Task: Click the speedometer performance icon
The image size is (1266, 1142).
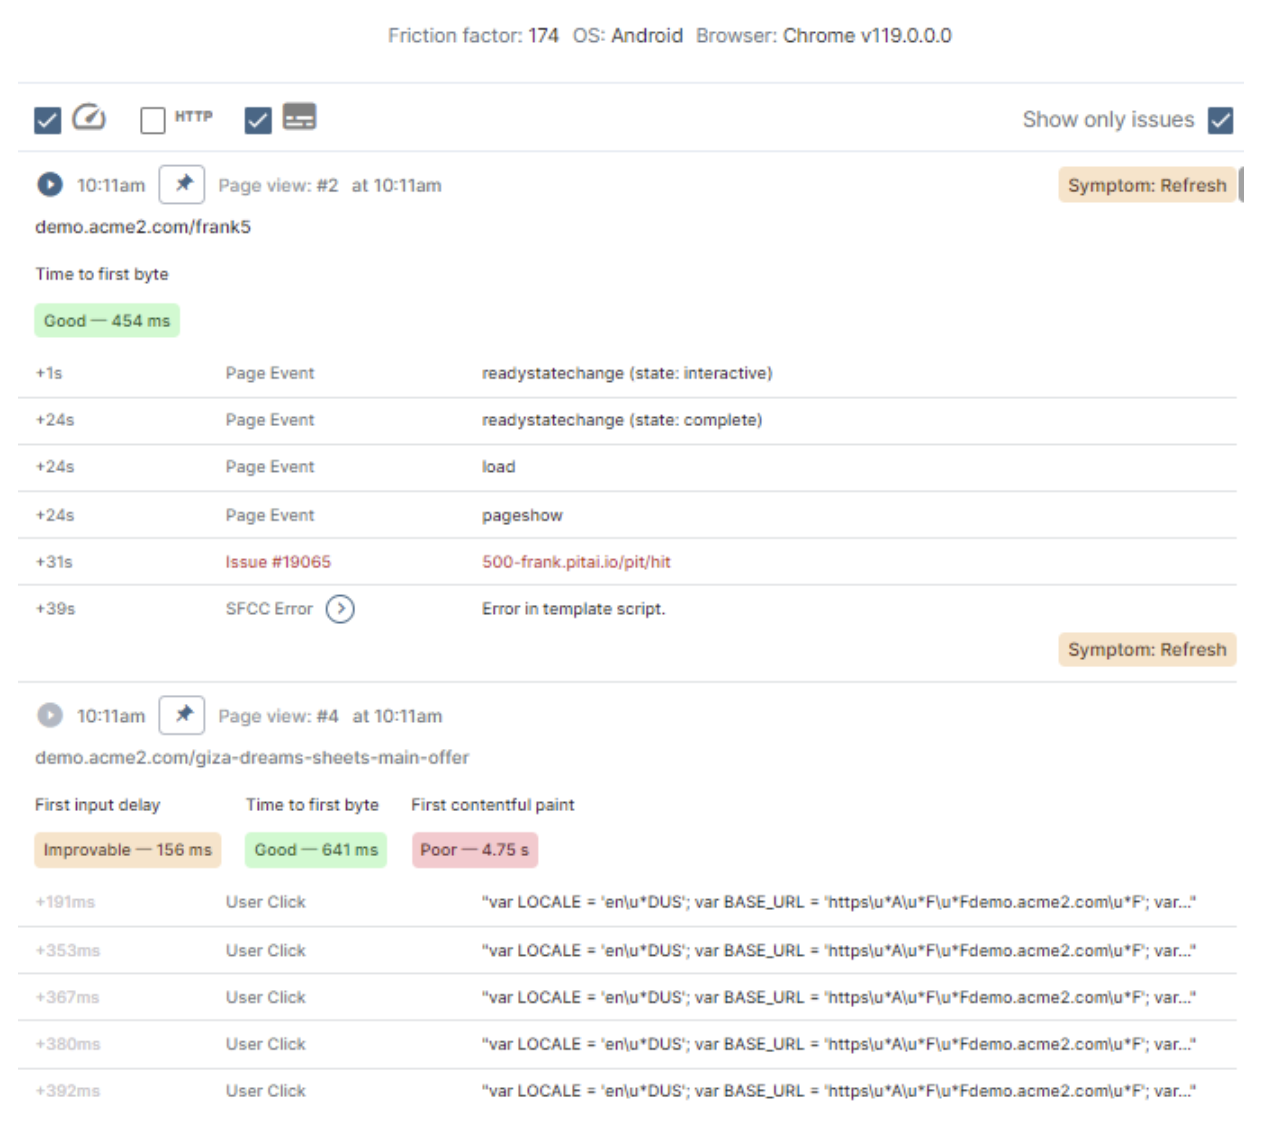Action: (89, 118)
